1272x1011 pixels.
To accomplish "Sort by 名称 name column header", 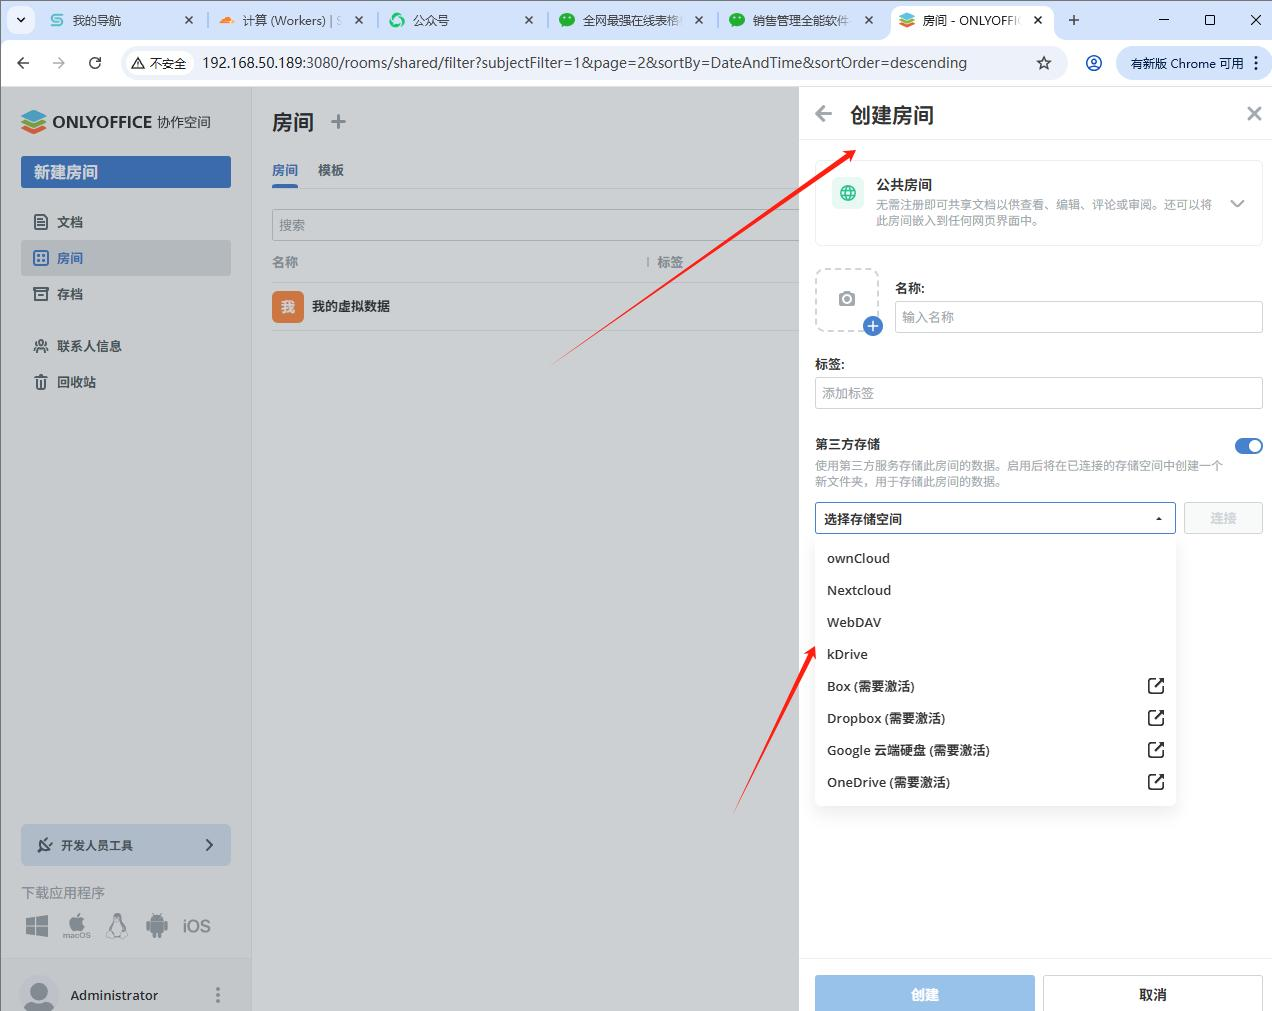I will (x=285, y=262).
